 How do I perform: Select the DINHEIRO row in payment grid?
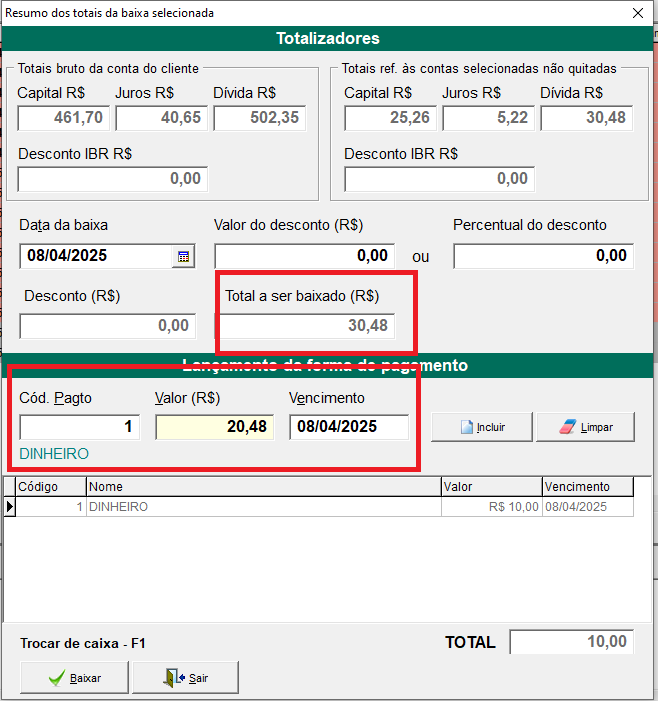[x=263, y=507]
